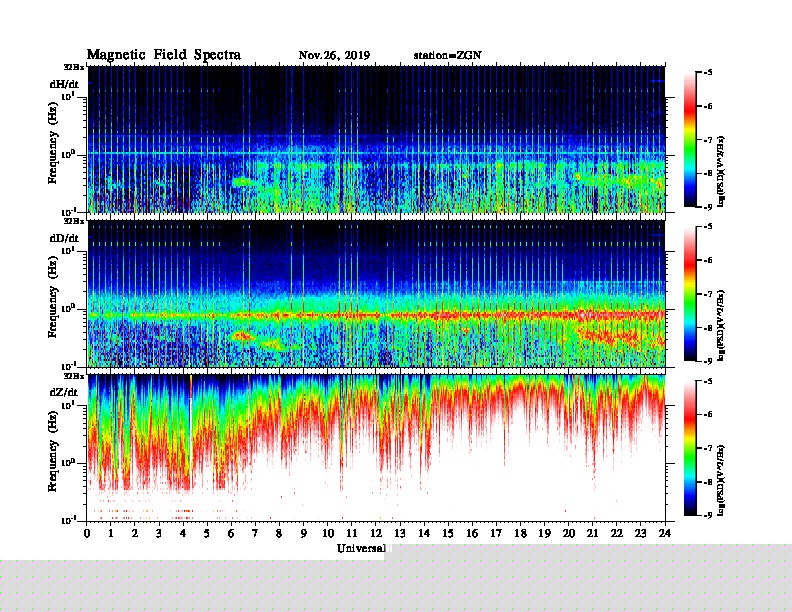Click hour 12 on the time axis

click(x=376, y=533)
